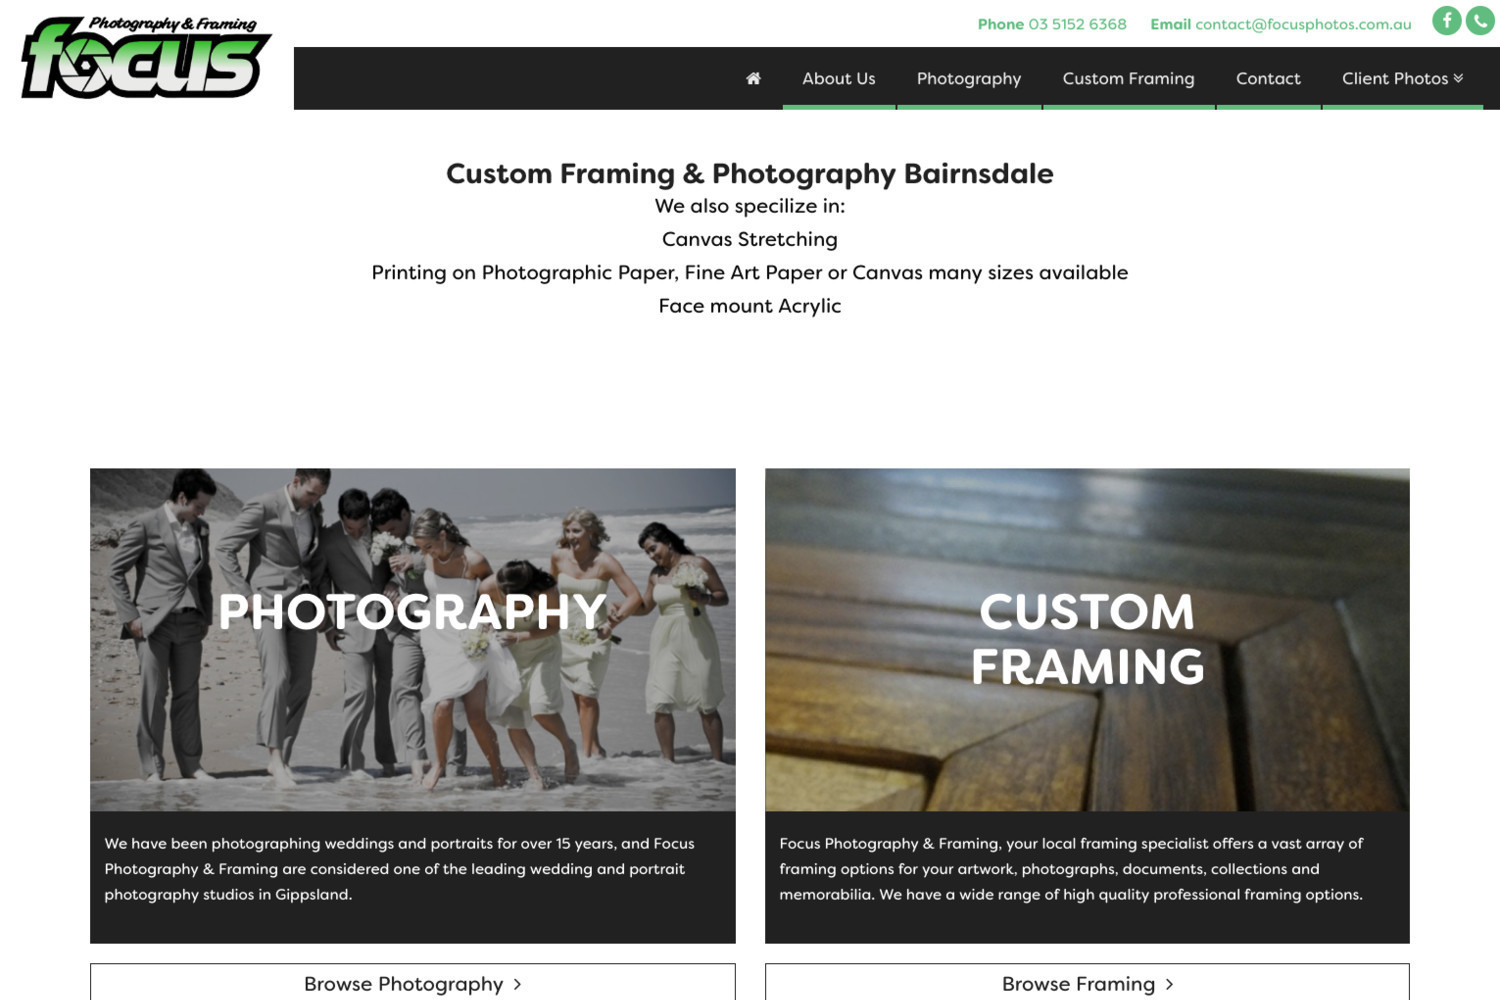The width and height of the screenshot is (1500, 1000).
Task: Click the Browse Framing button
Action: [1087, 983]
